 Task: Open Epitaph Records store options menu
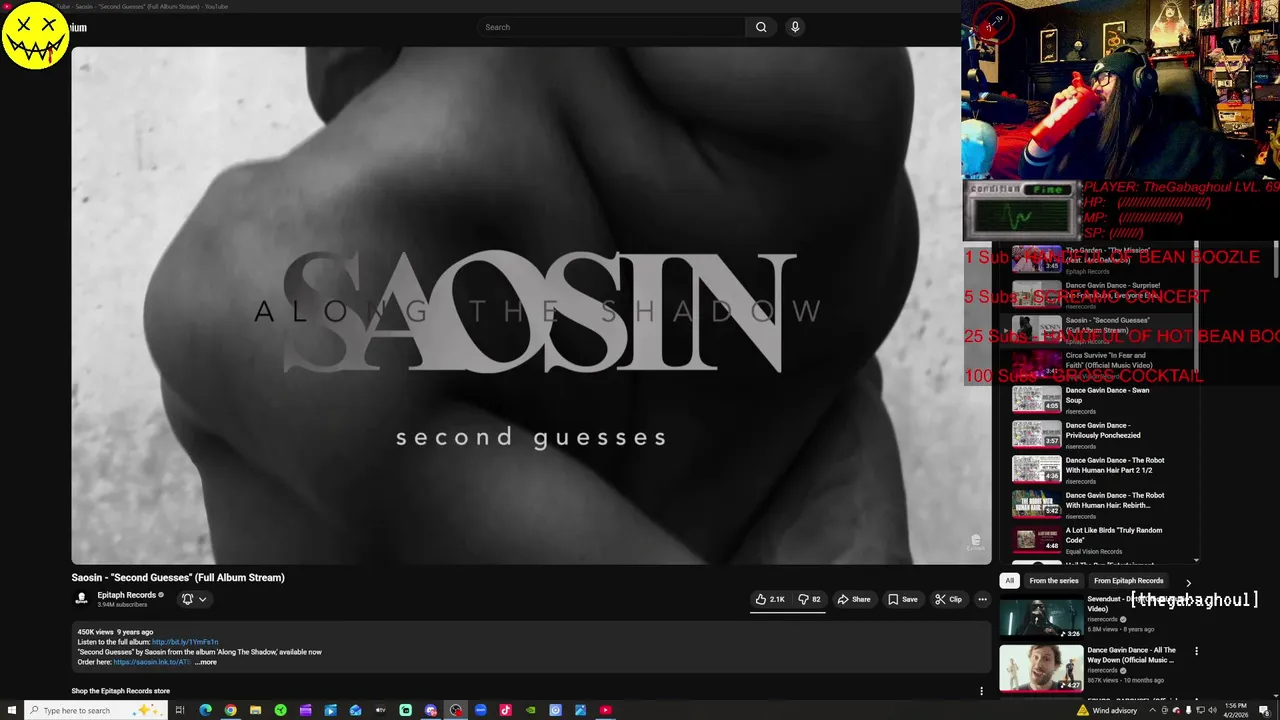coord(981,691)
